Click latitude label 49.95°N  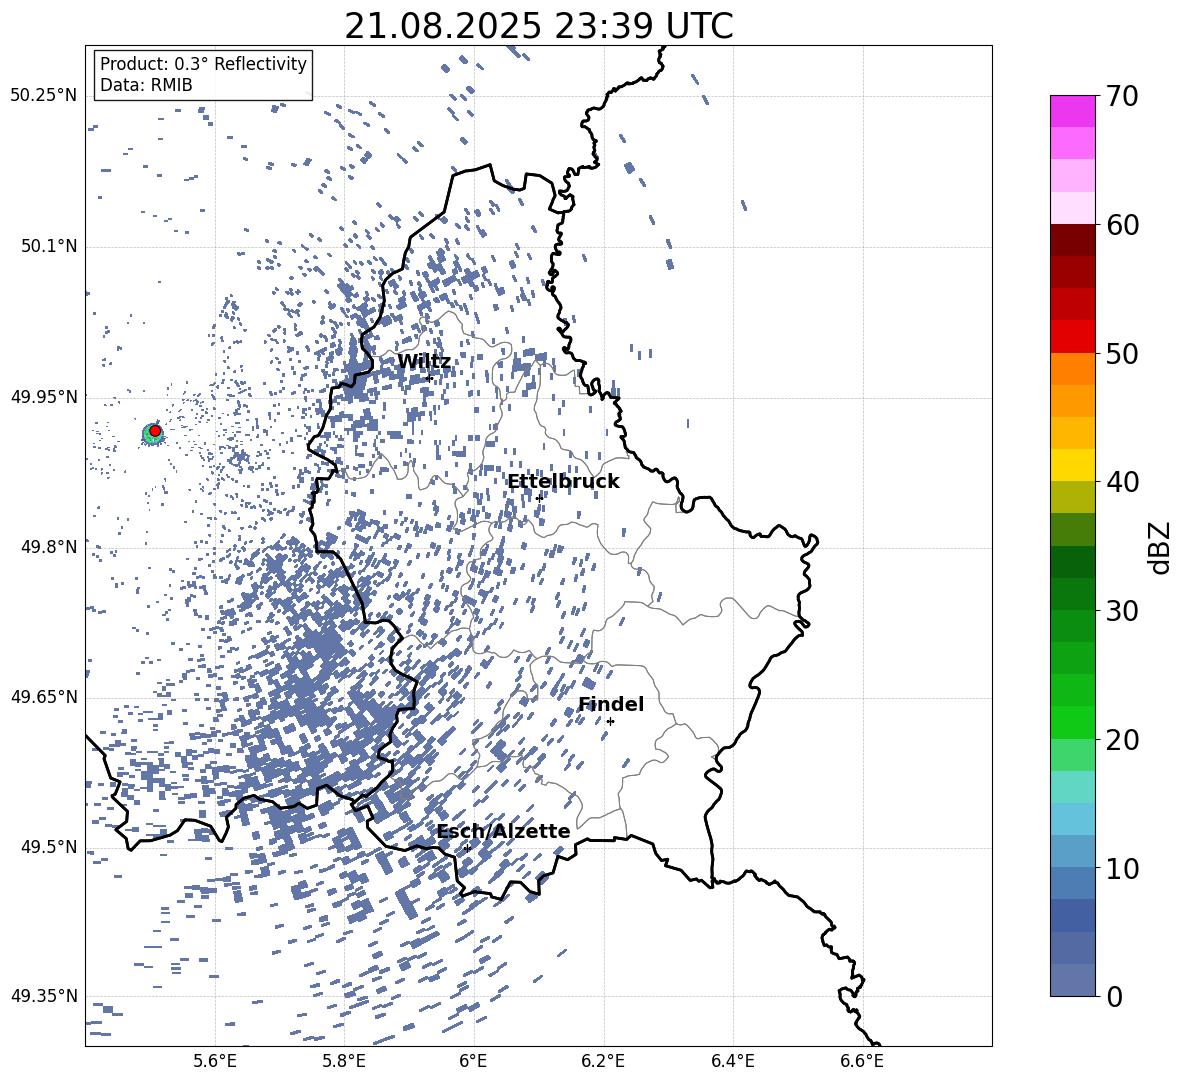tap(44, 397)
